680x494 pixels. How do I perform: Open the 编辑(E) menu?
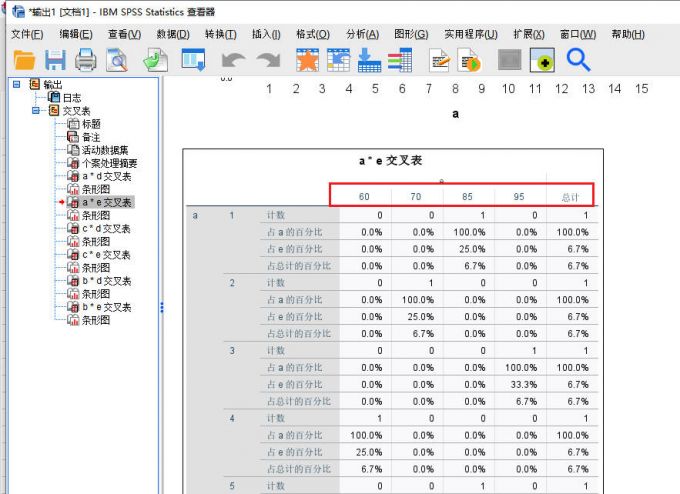pos(76,34)
